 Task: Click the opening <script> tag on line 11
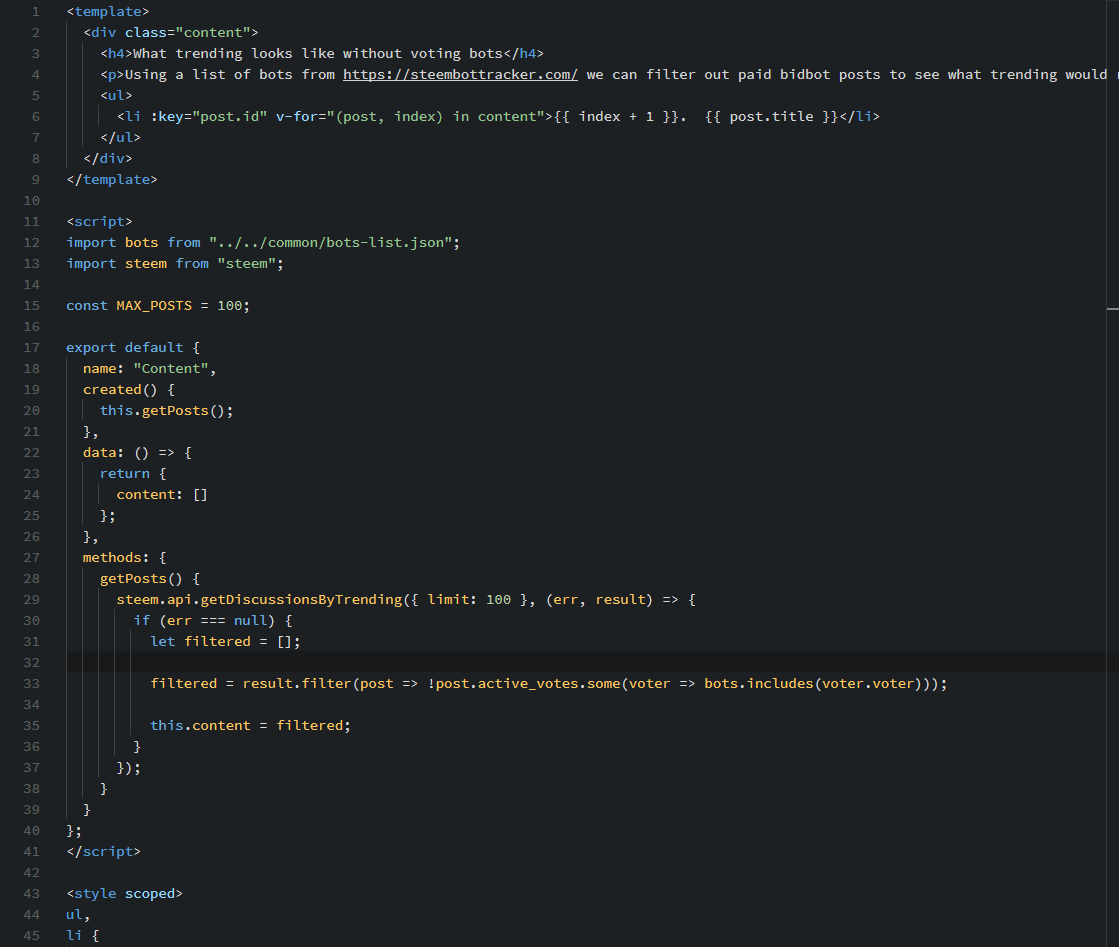pyautogui.click(x=99, y=221)
